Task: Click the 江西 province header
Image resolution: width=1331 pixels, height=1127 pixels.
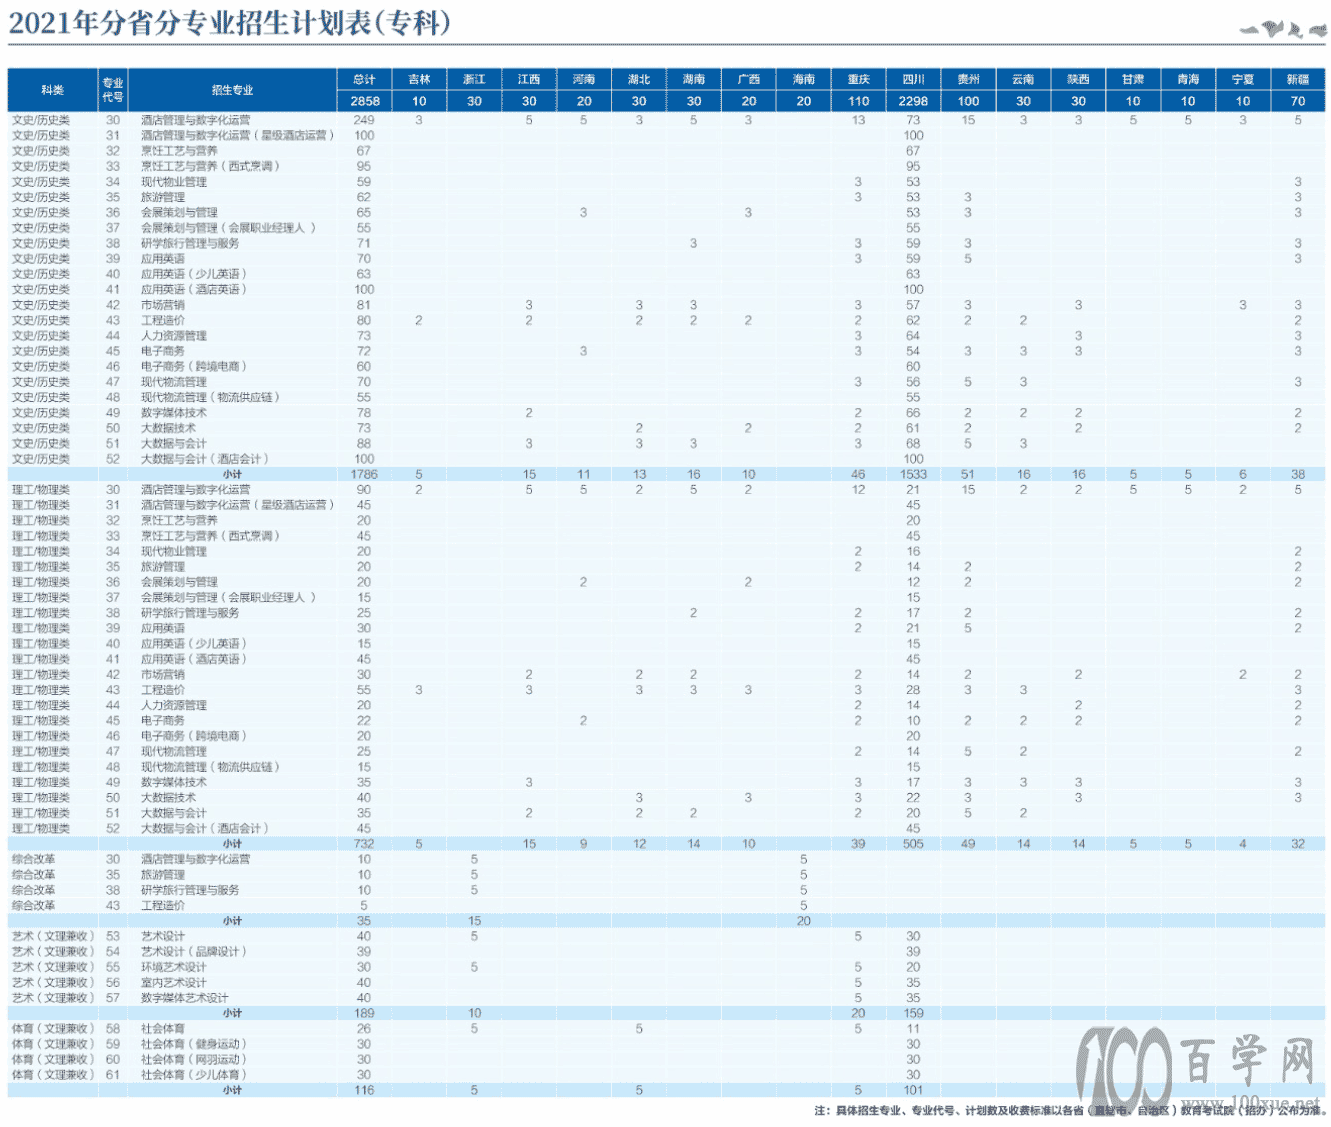Action: coord(529,79)
